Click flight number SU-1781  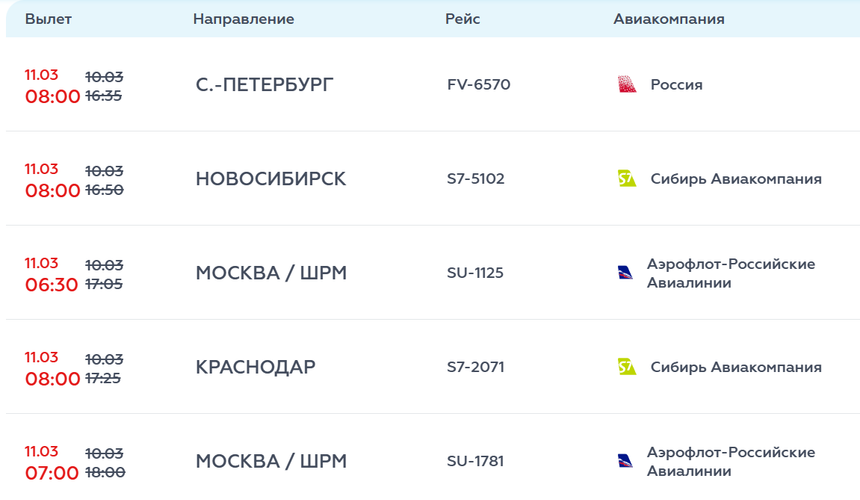(x=475, y=461)
